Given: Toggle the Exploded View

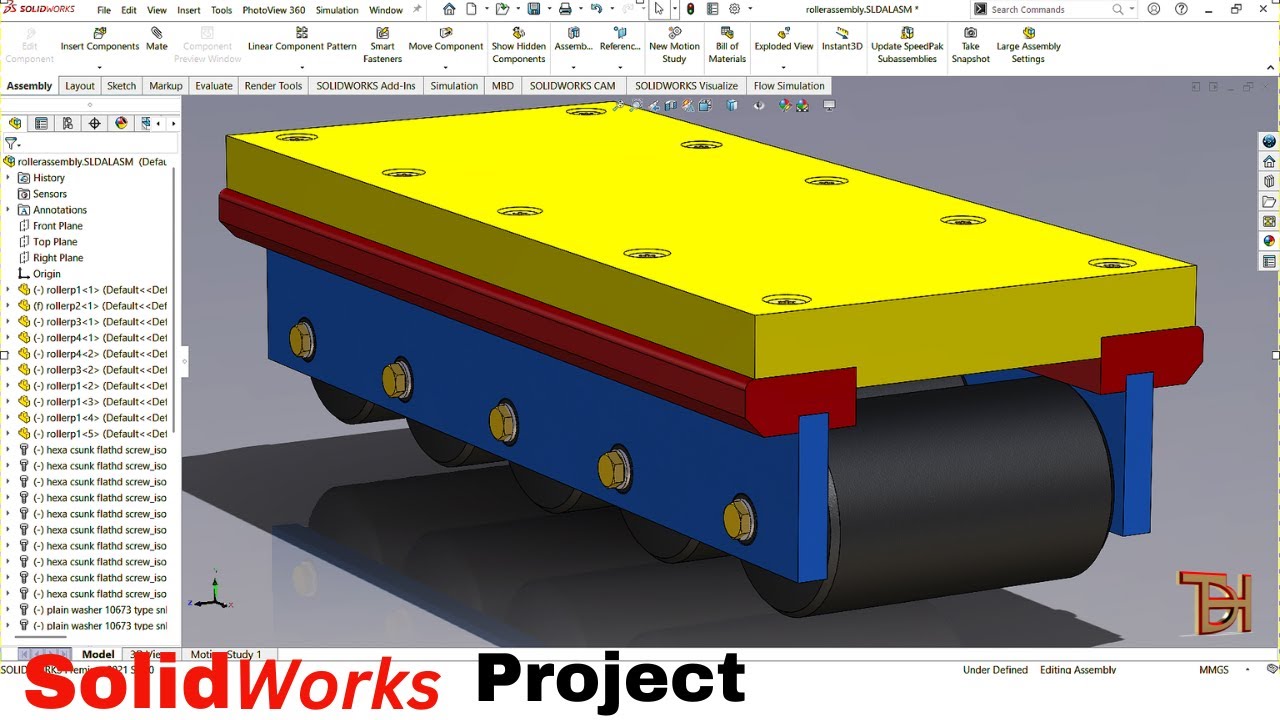Looking at the screenshot, I should click(x=784, y=40).
